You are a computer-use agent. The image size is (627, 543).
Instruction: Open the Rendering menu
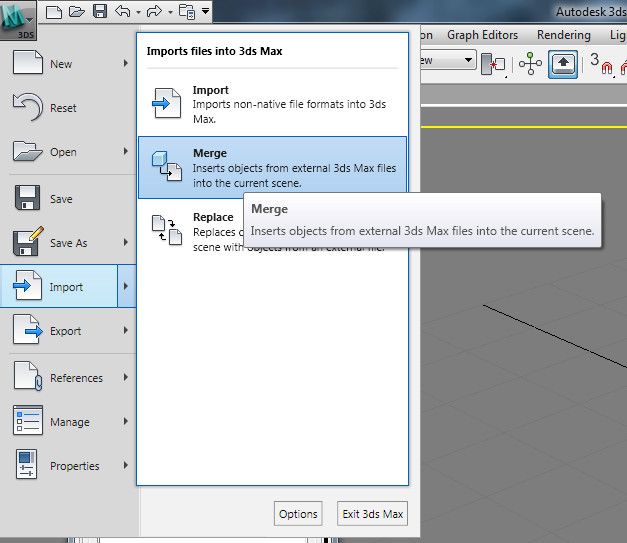click(x=563, y=35)
